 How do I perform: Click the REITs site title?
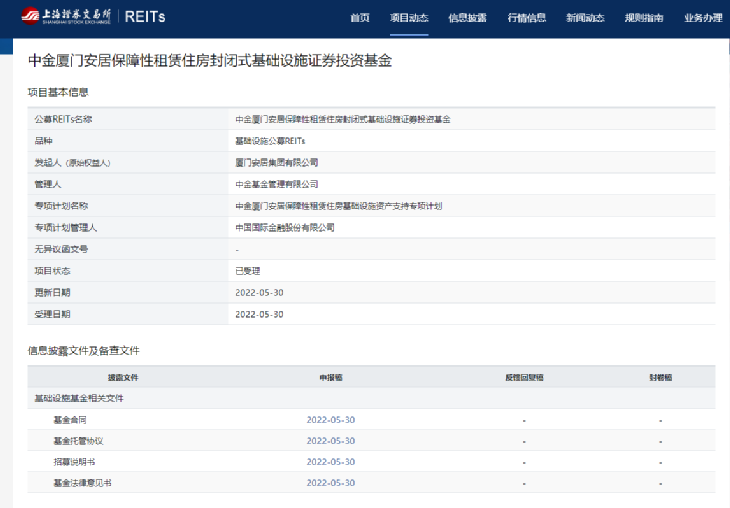[x=145, y=17]
